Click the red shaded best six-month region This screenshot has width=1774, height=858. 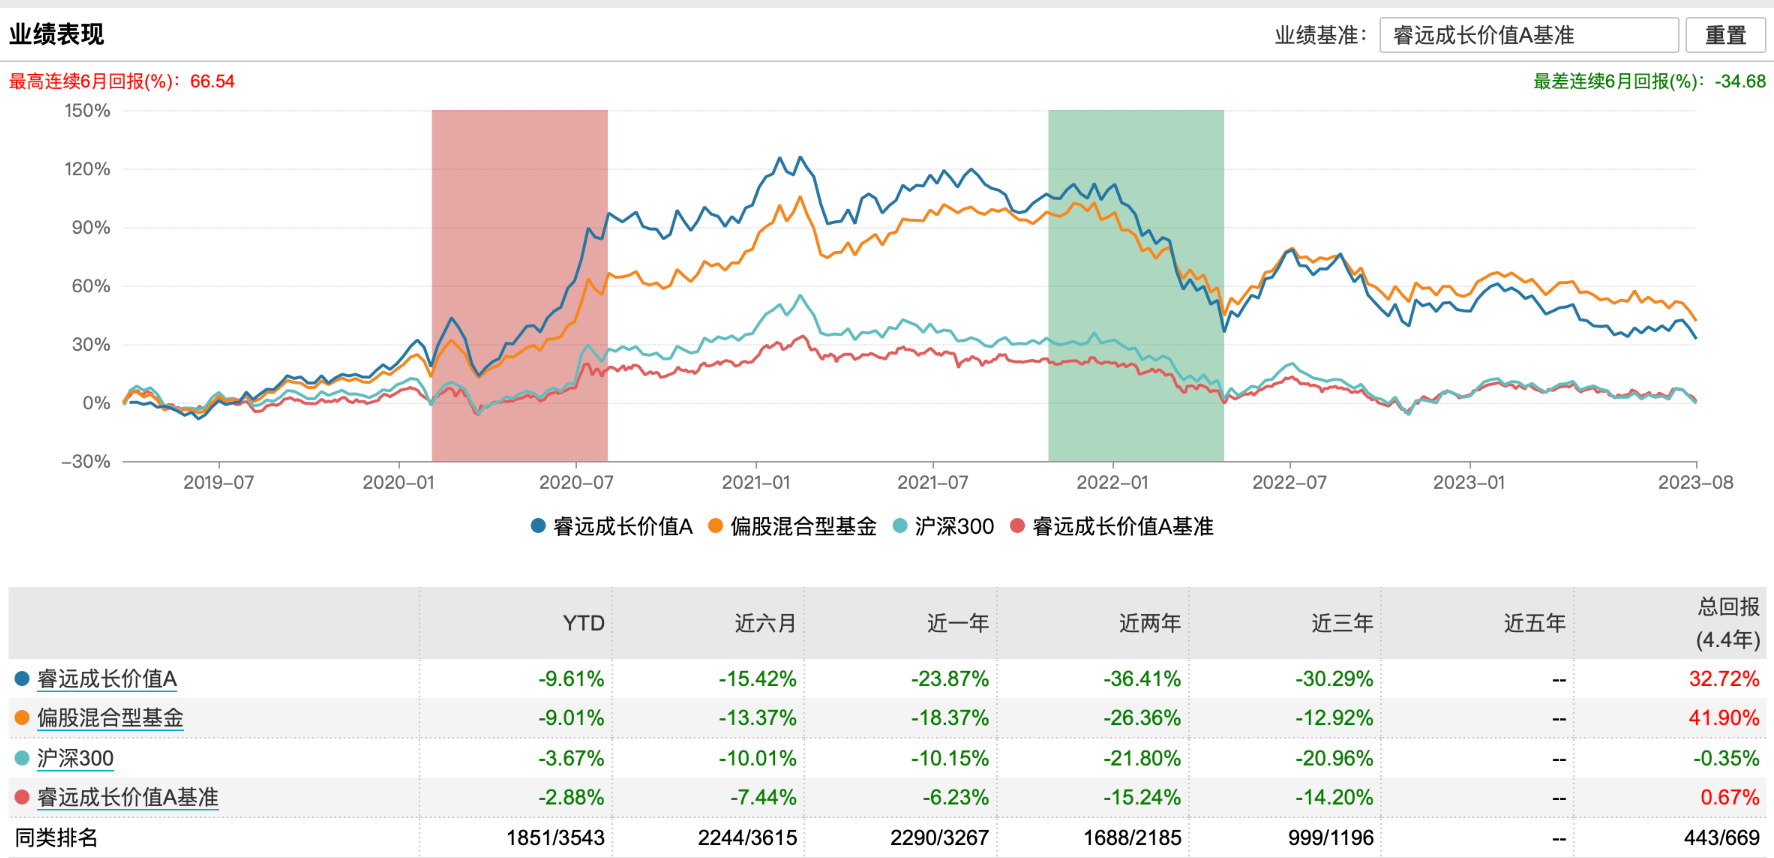coord(519,200)
